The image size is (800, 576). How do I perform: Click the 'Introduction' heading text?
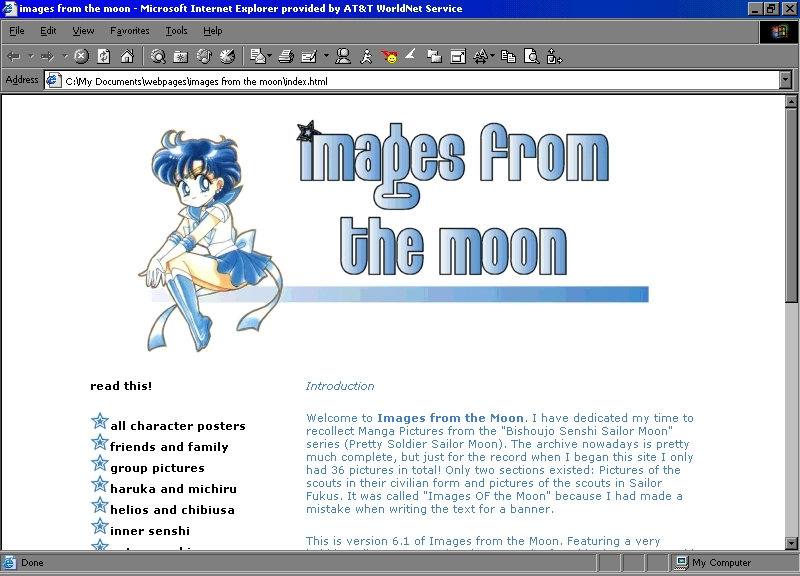click(340, 386)
